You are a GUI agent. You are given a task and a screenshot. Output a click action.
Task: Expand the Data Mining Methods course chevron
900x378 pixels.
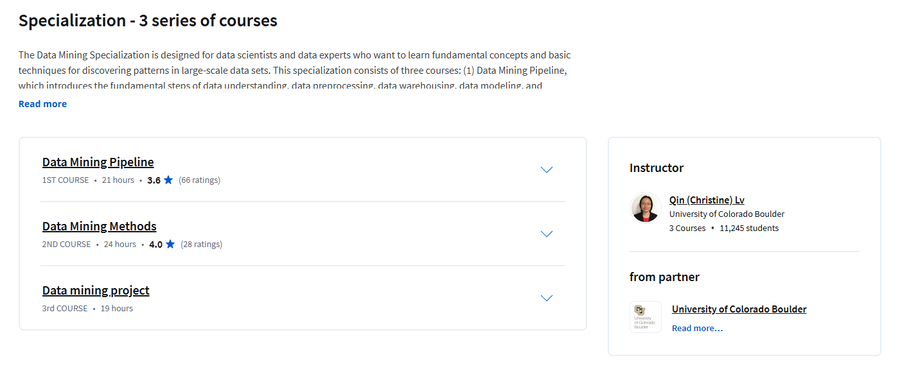tap(546, 234)
